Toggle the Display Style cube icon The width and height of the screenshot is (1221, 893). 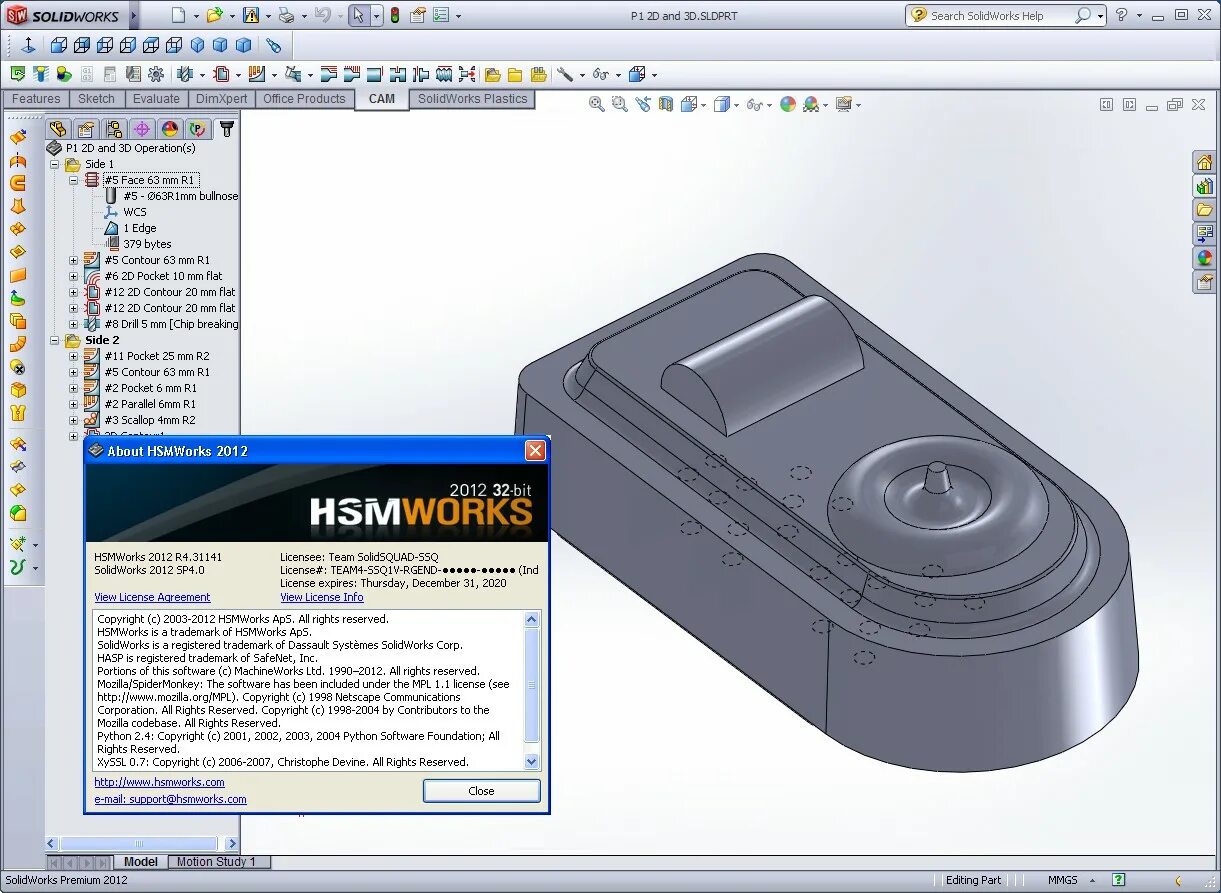723,104
